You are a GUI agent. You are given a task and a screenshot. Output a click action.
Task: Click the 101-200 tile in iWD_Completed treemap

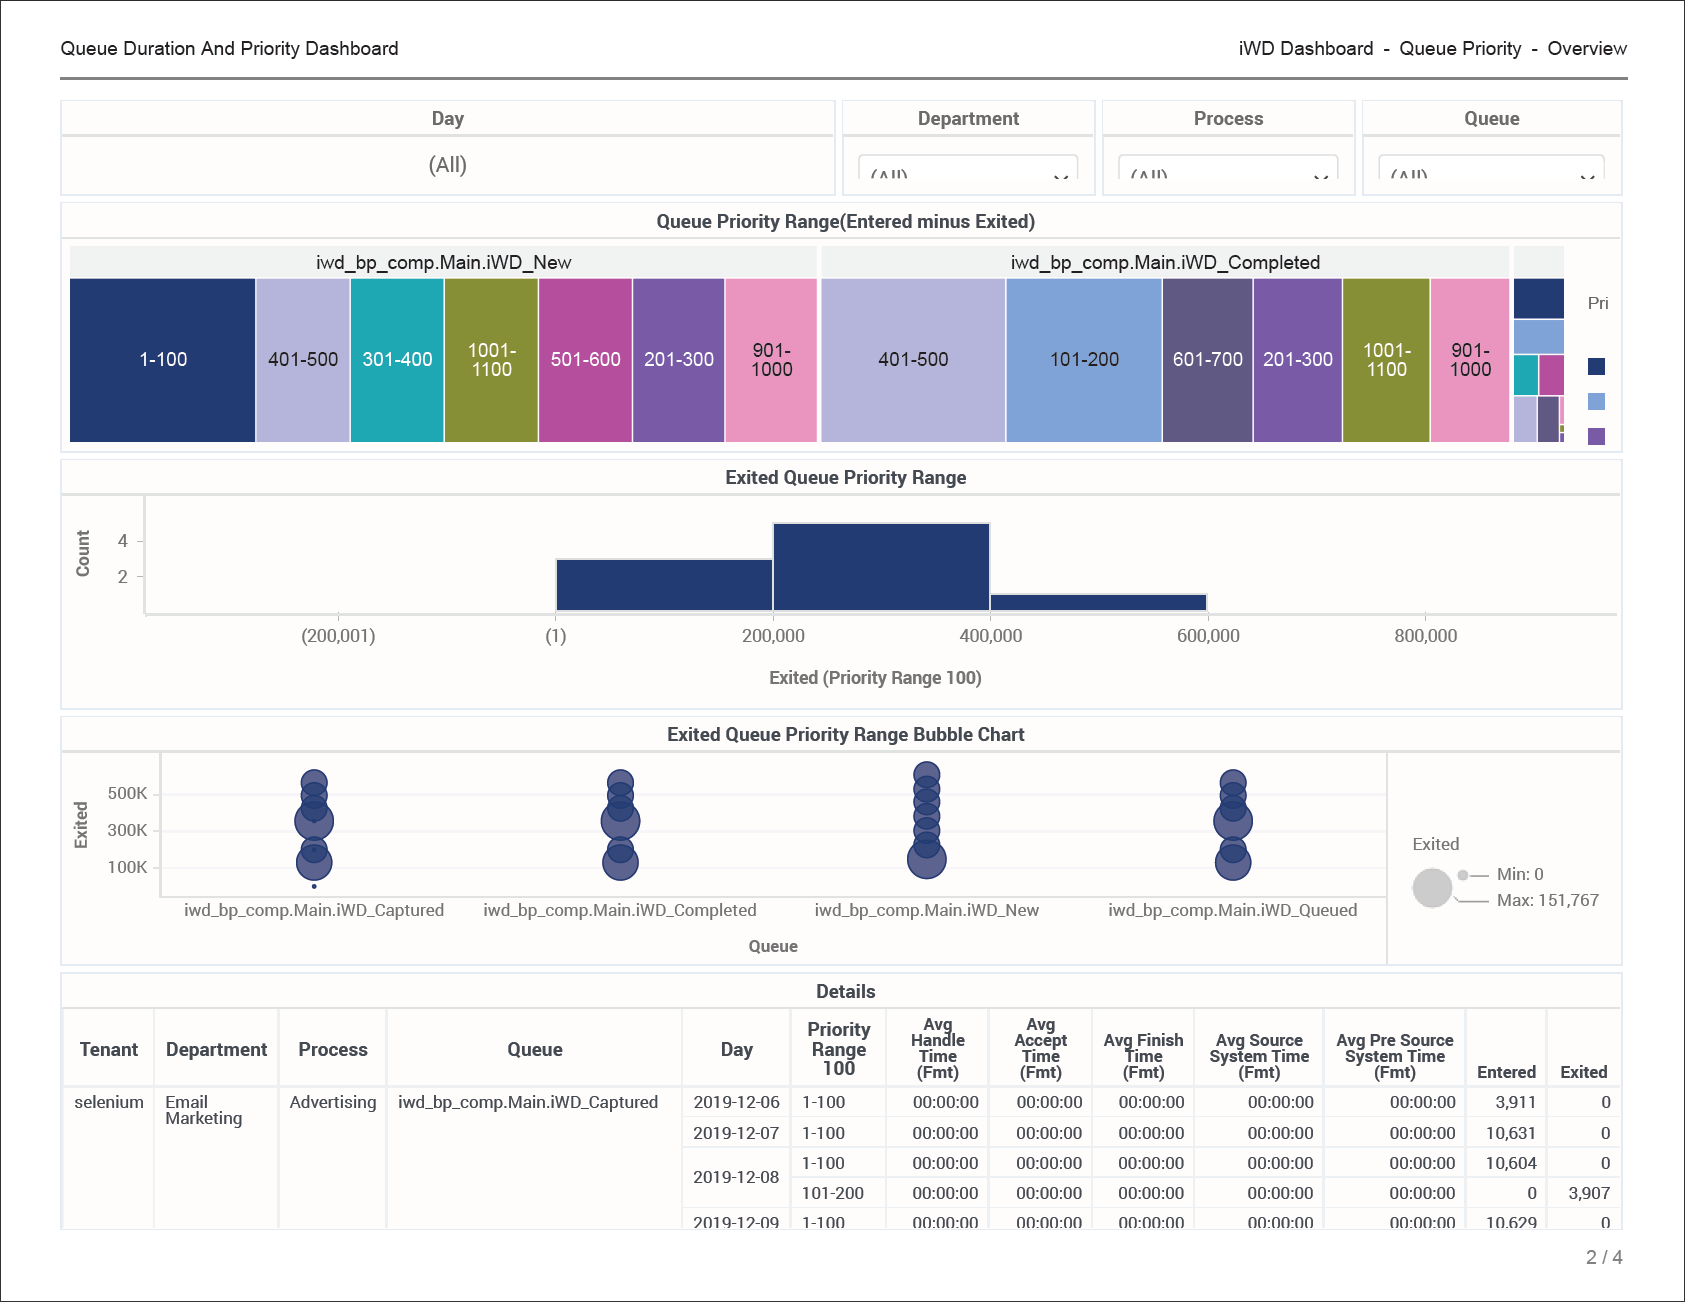1083,360
